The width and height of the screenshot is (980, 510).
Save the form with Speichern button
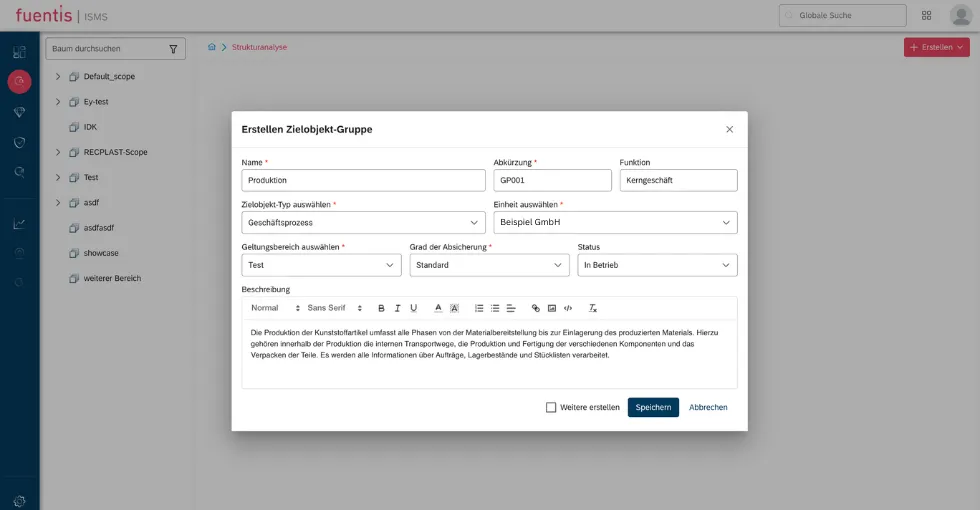[x=653, y=408]
